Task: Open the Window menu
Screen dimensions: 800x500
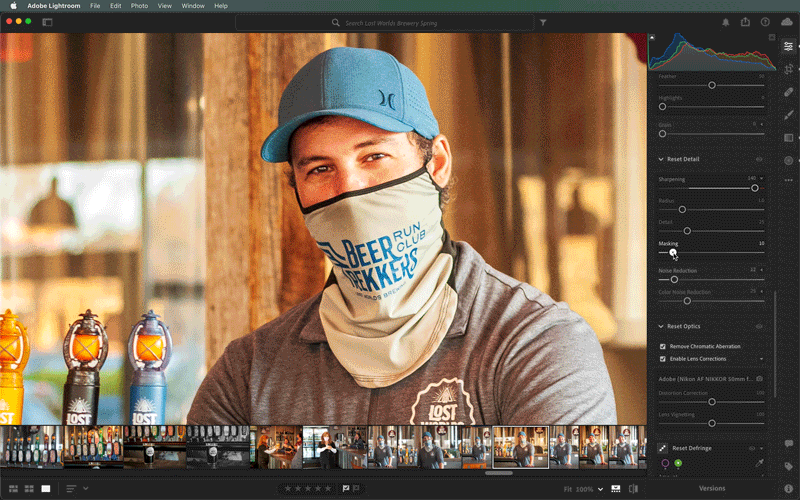Action: pos(193,6)
